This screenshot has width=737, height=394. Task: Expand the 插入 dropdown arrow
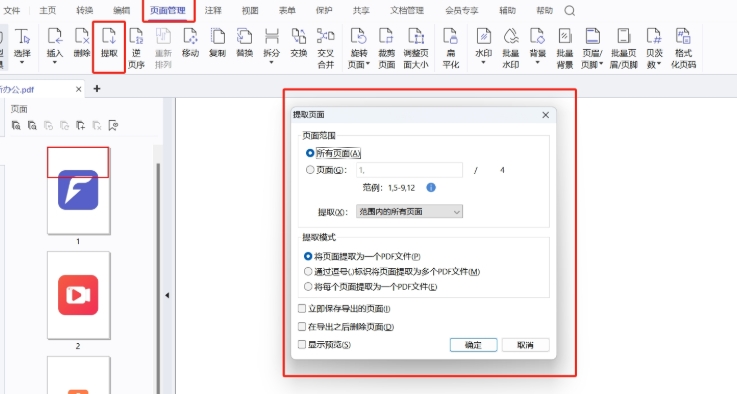tap(55, 62)
